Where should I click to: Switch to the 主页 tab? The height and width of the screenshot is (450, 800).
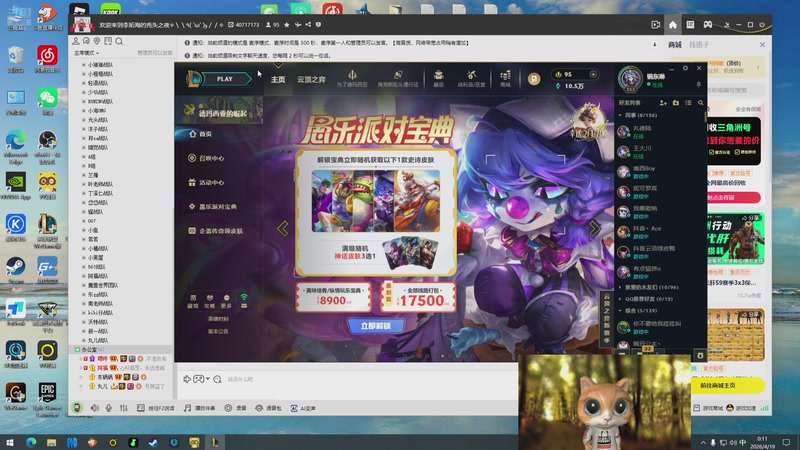pos(278,80)
